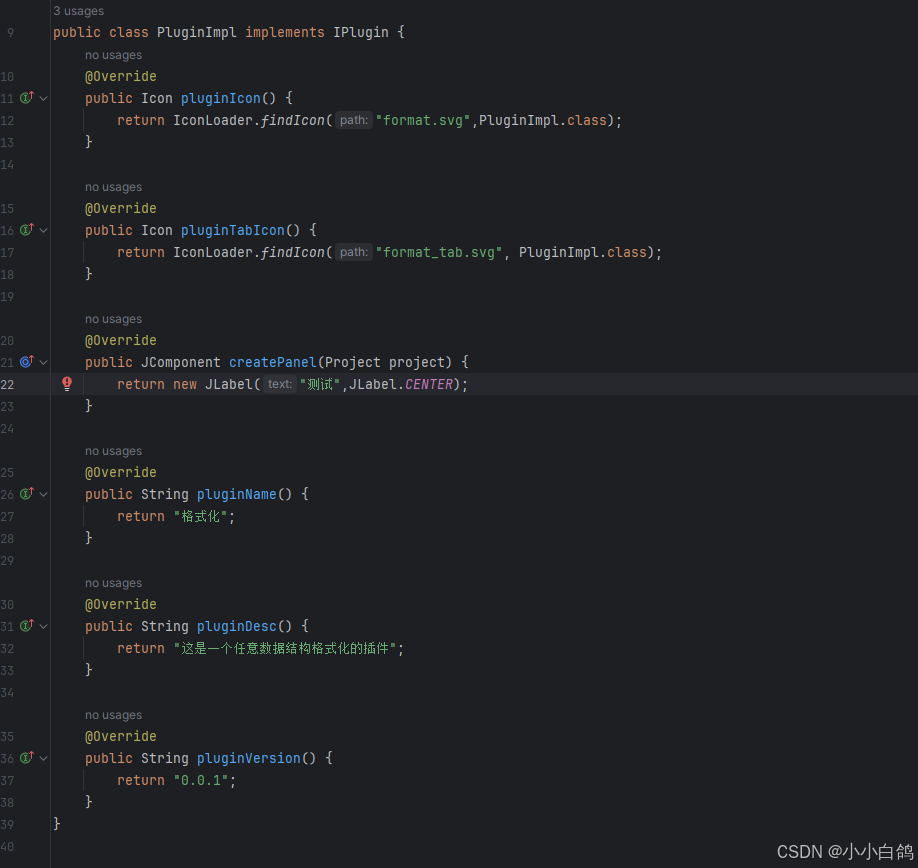918x868 pixels.
Task: Click line number 22 in the gutter
Action: [8, 385]
